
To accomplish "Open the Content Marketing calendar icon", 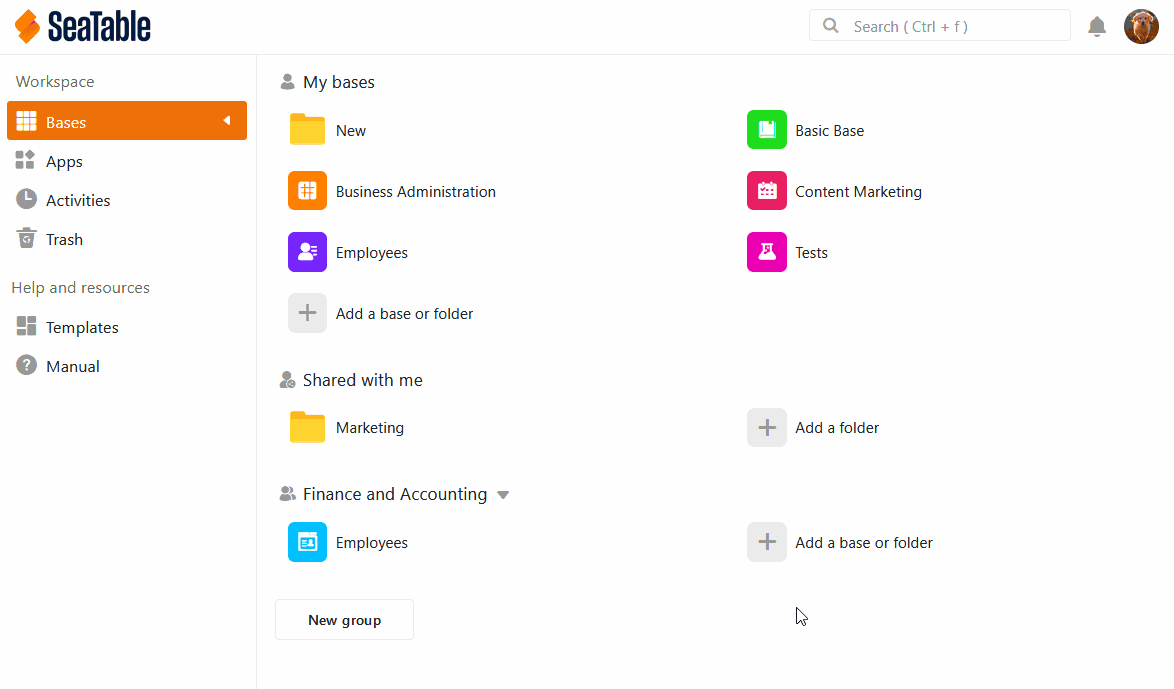I will 767,191.
